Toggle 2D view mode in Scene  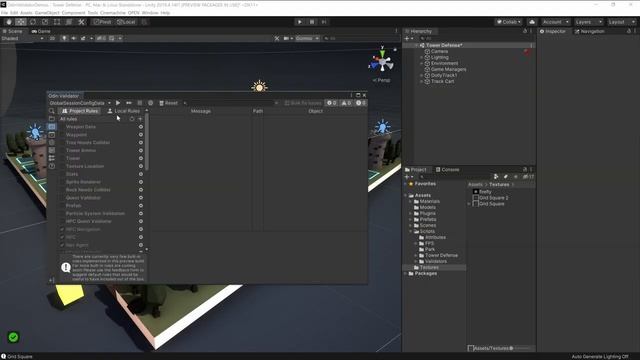pos(52,38)
